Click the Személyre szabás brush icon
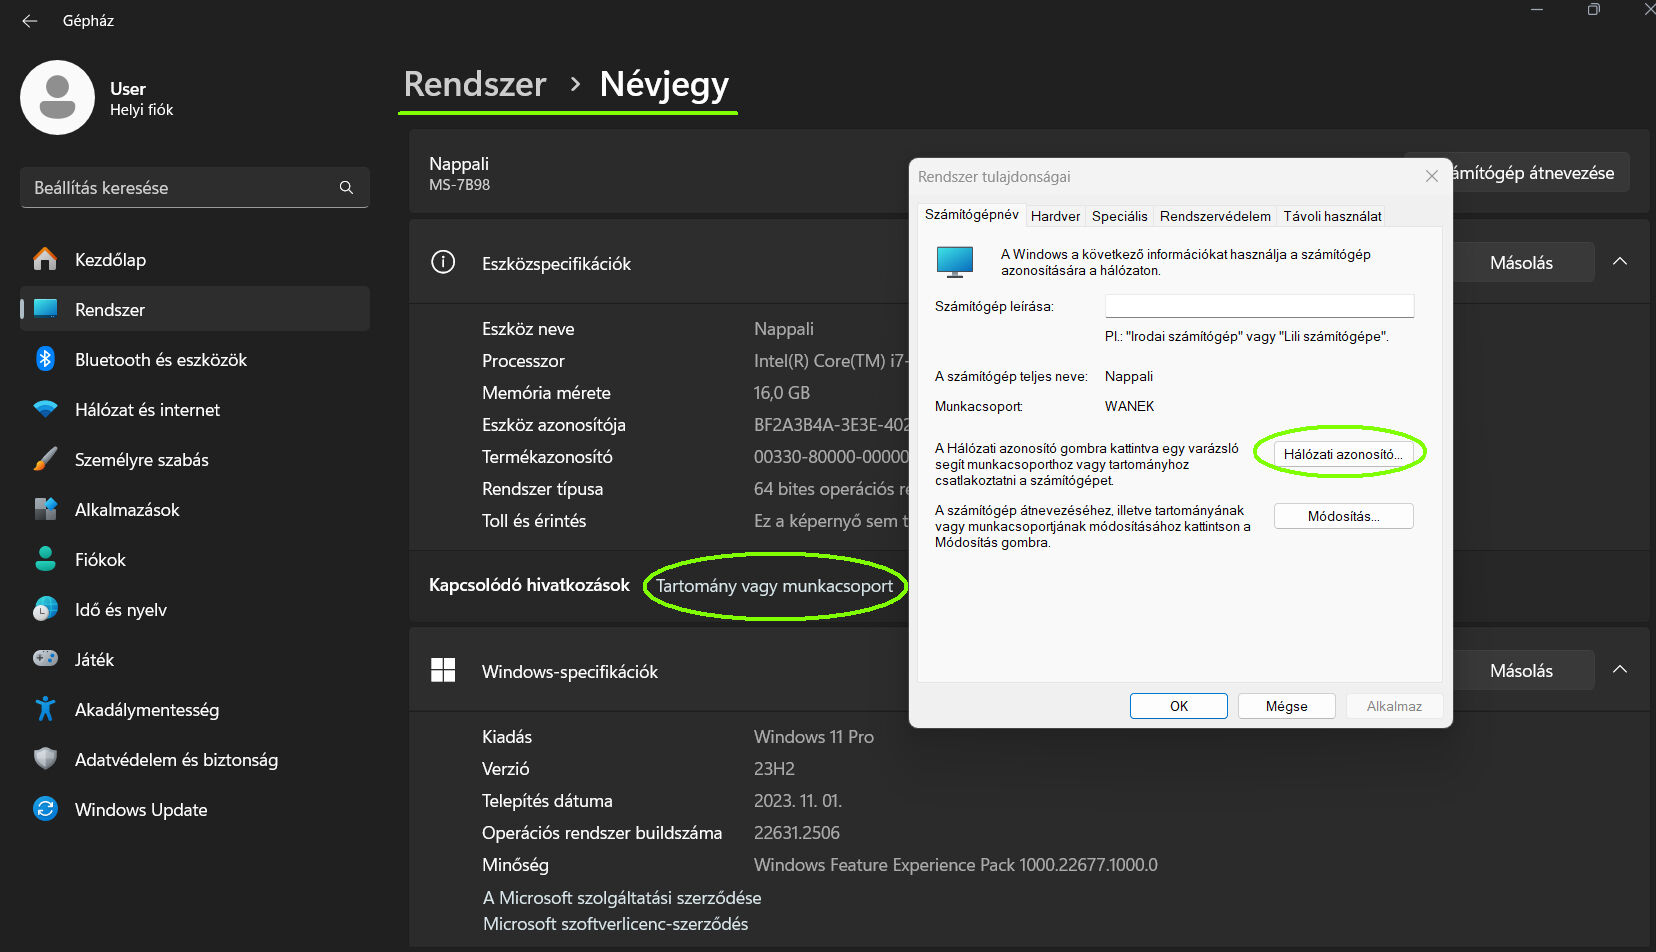The width and height of the screenshot is (1656, 952). [45, 459]
